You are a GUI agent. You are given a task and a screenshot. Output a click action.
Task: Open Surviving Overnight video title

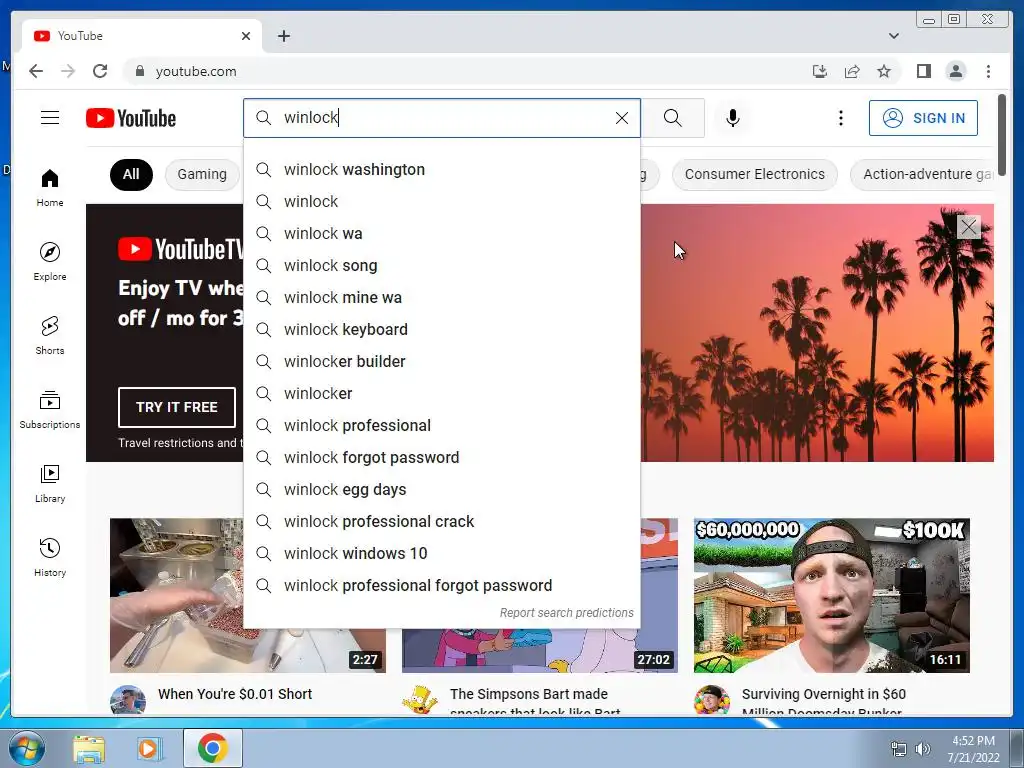(824, 701)
